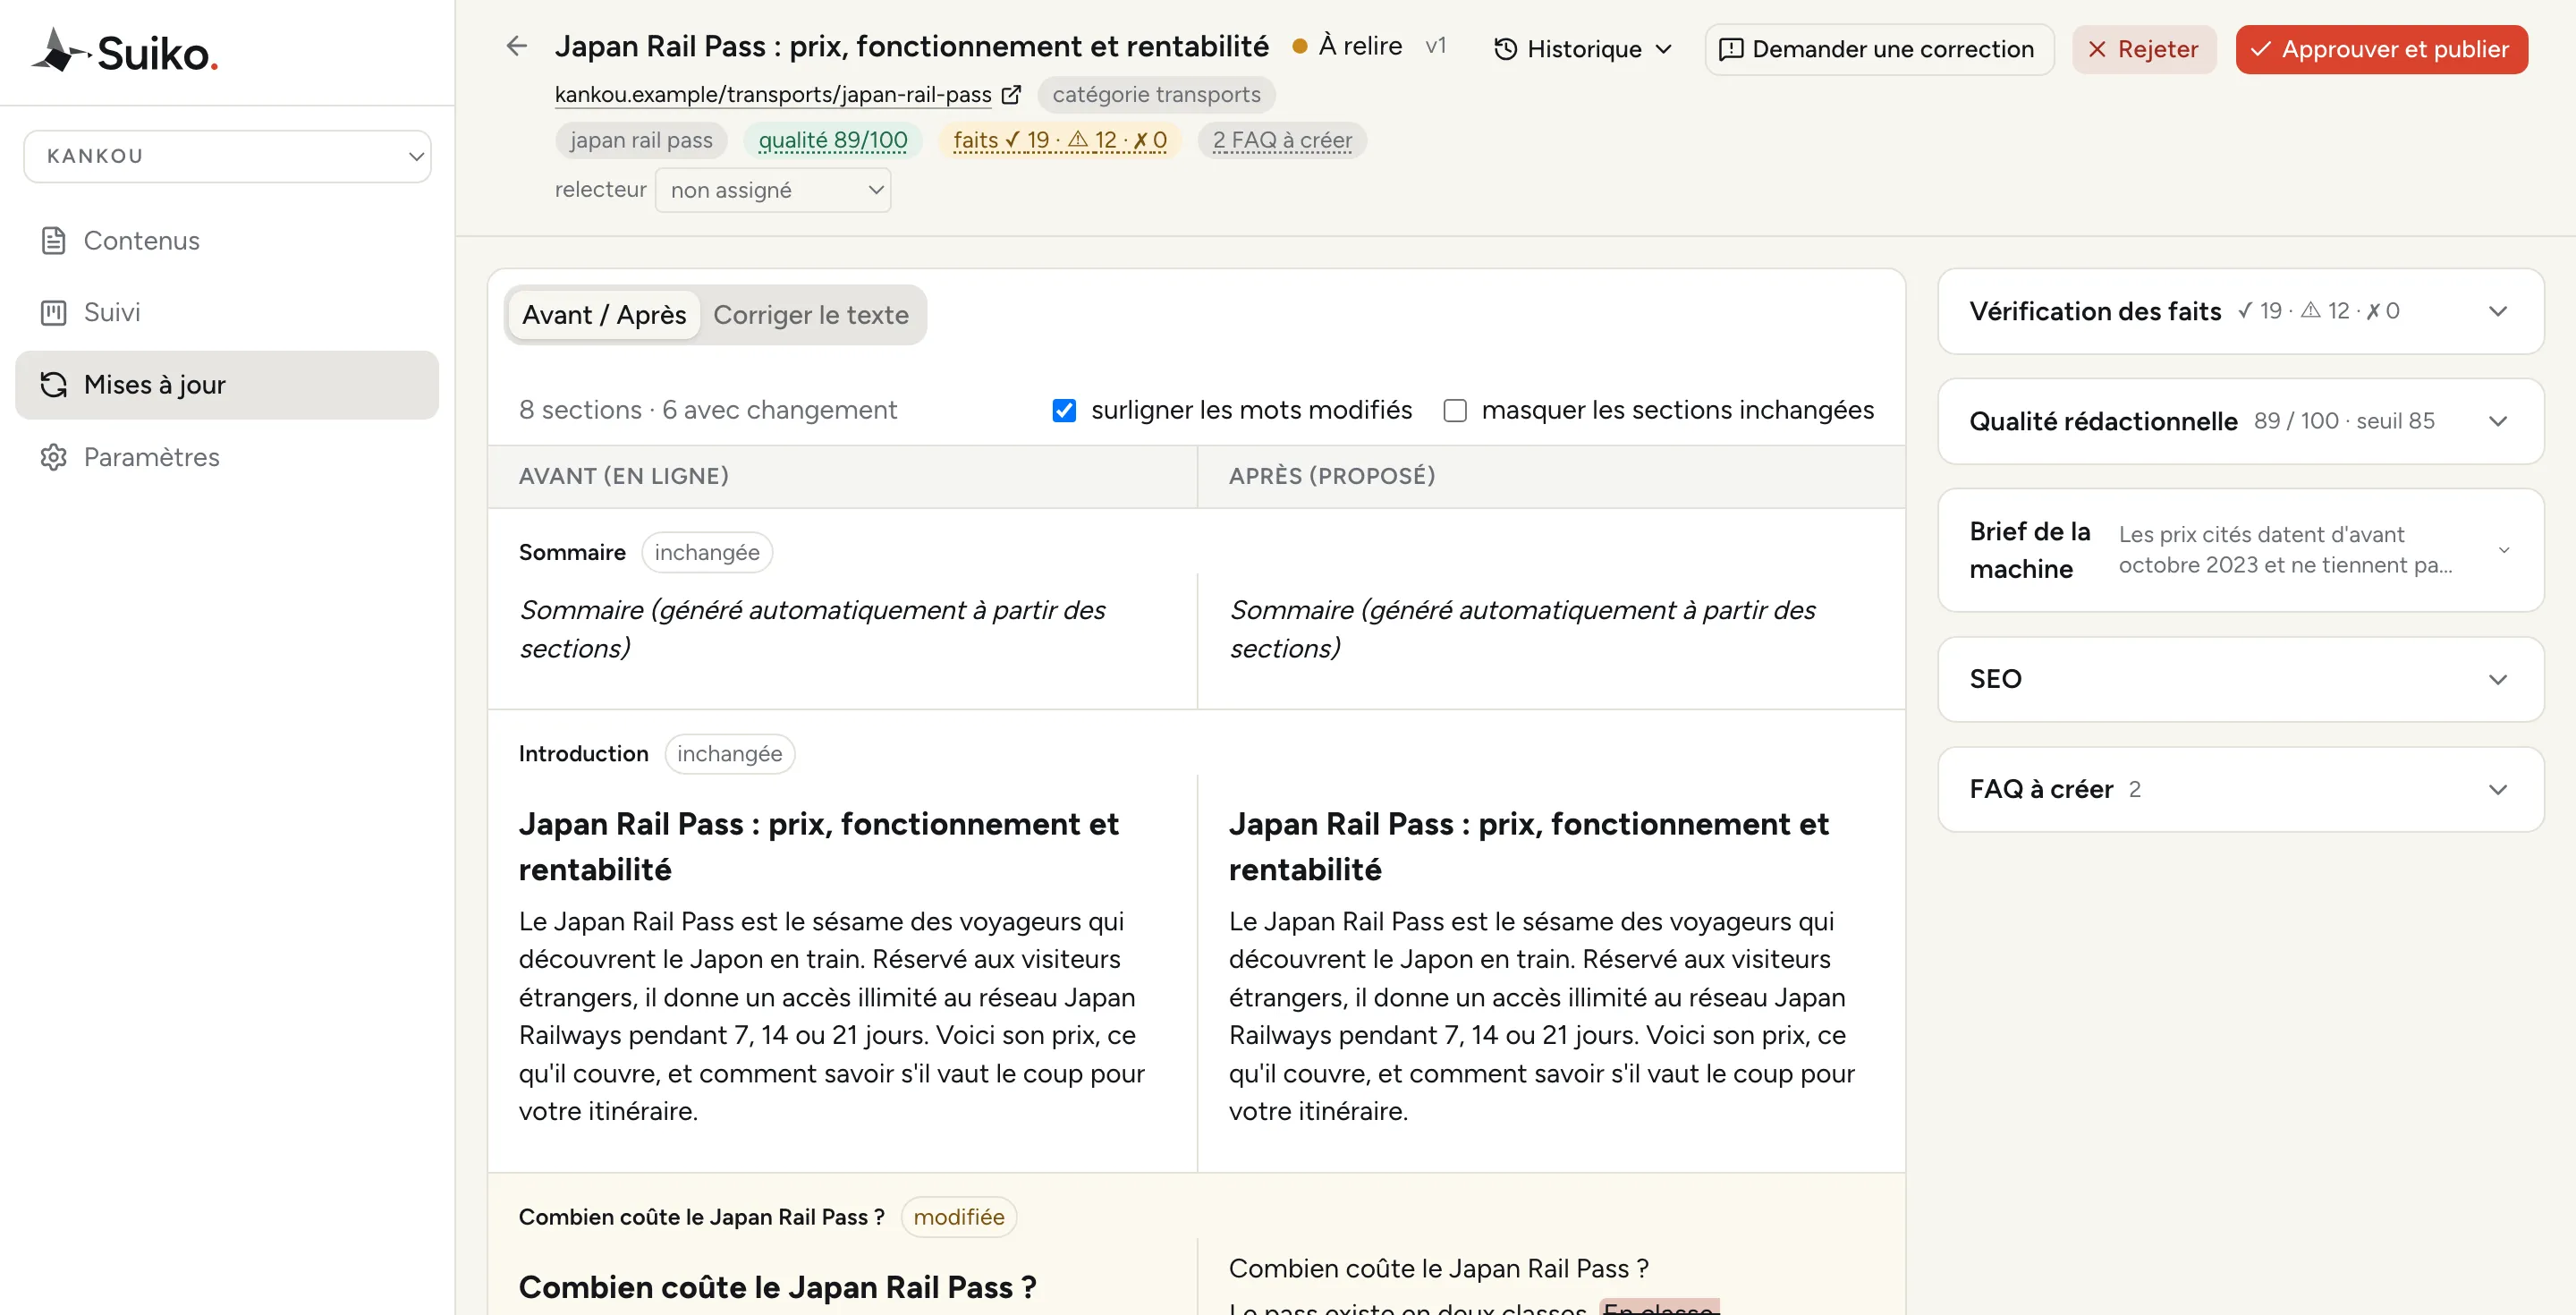Open kankou.example/transports/japan-rail-pass link
2576x1315 pixels.
pyautogui.click(x=773, y=94)
